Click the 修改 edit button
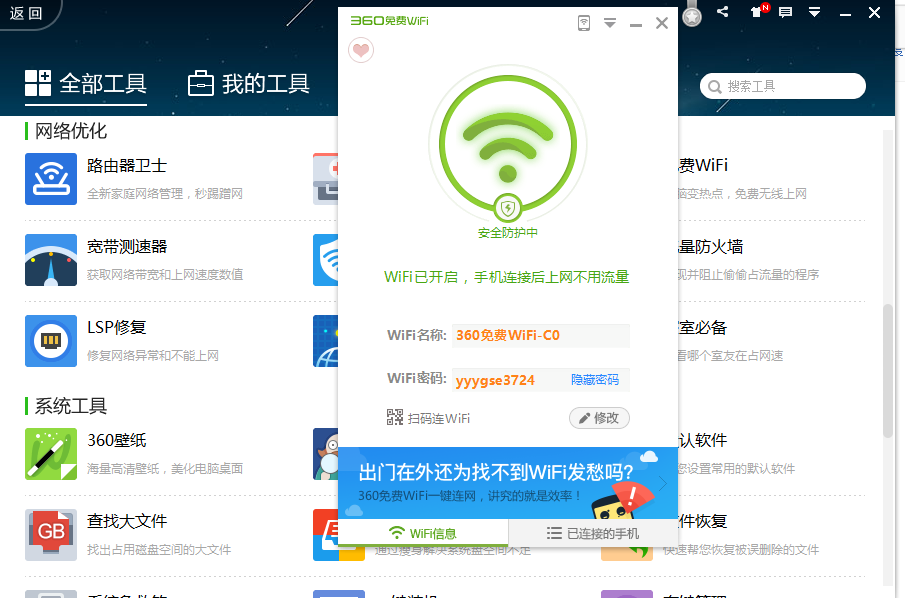Image resolution: width=905 pixels, height=598 pixels. click(x=599, y=418)
